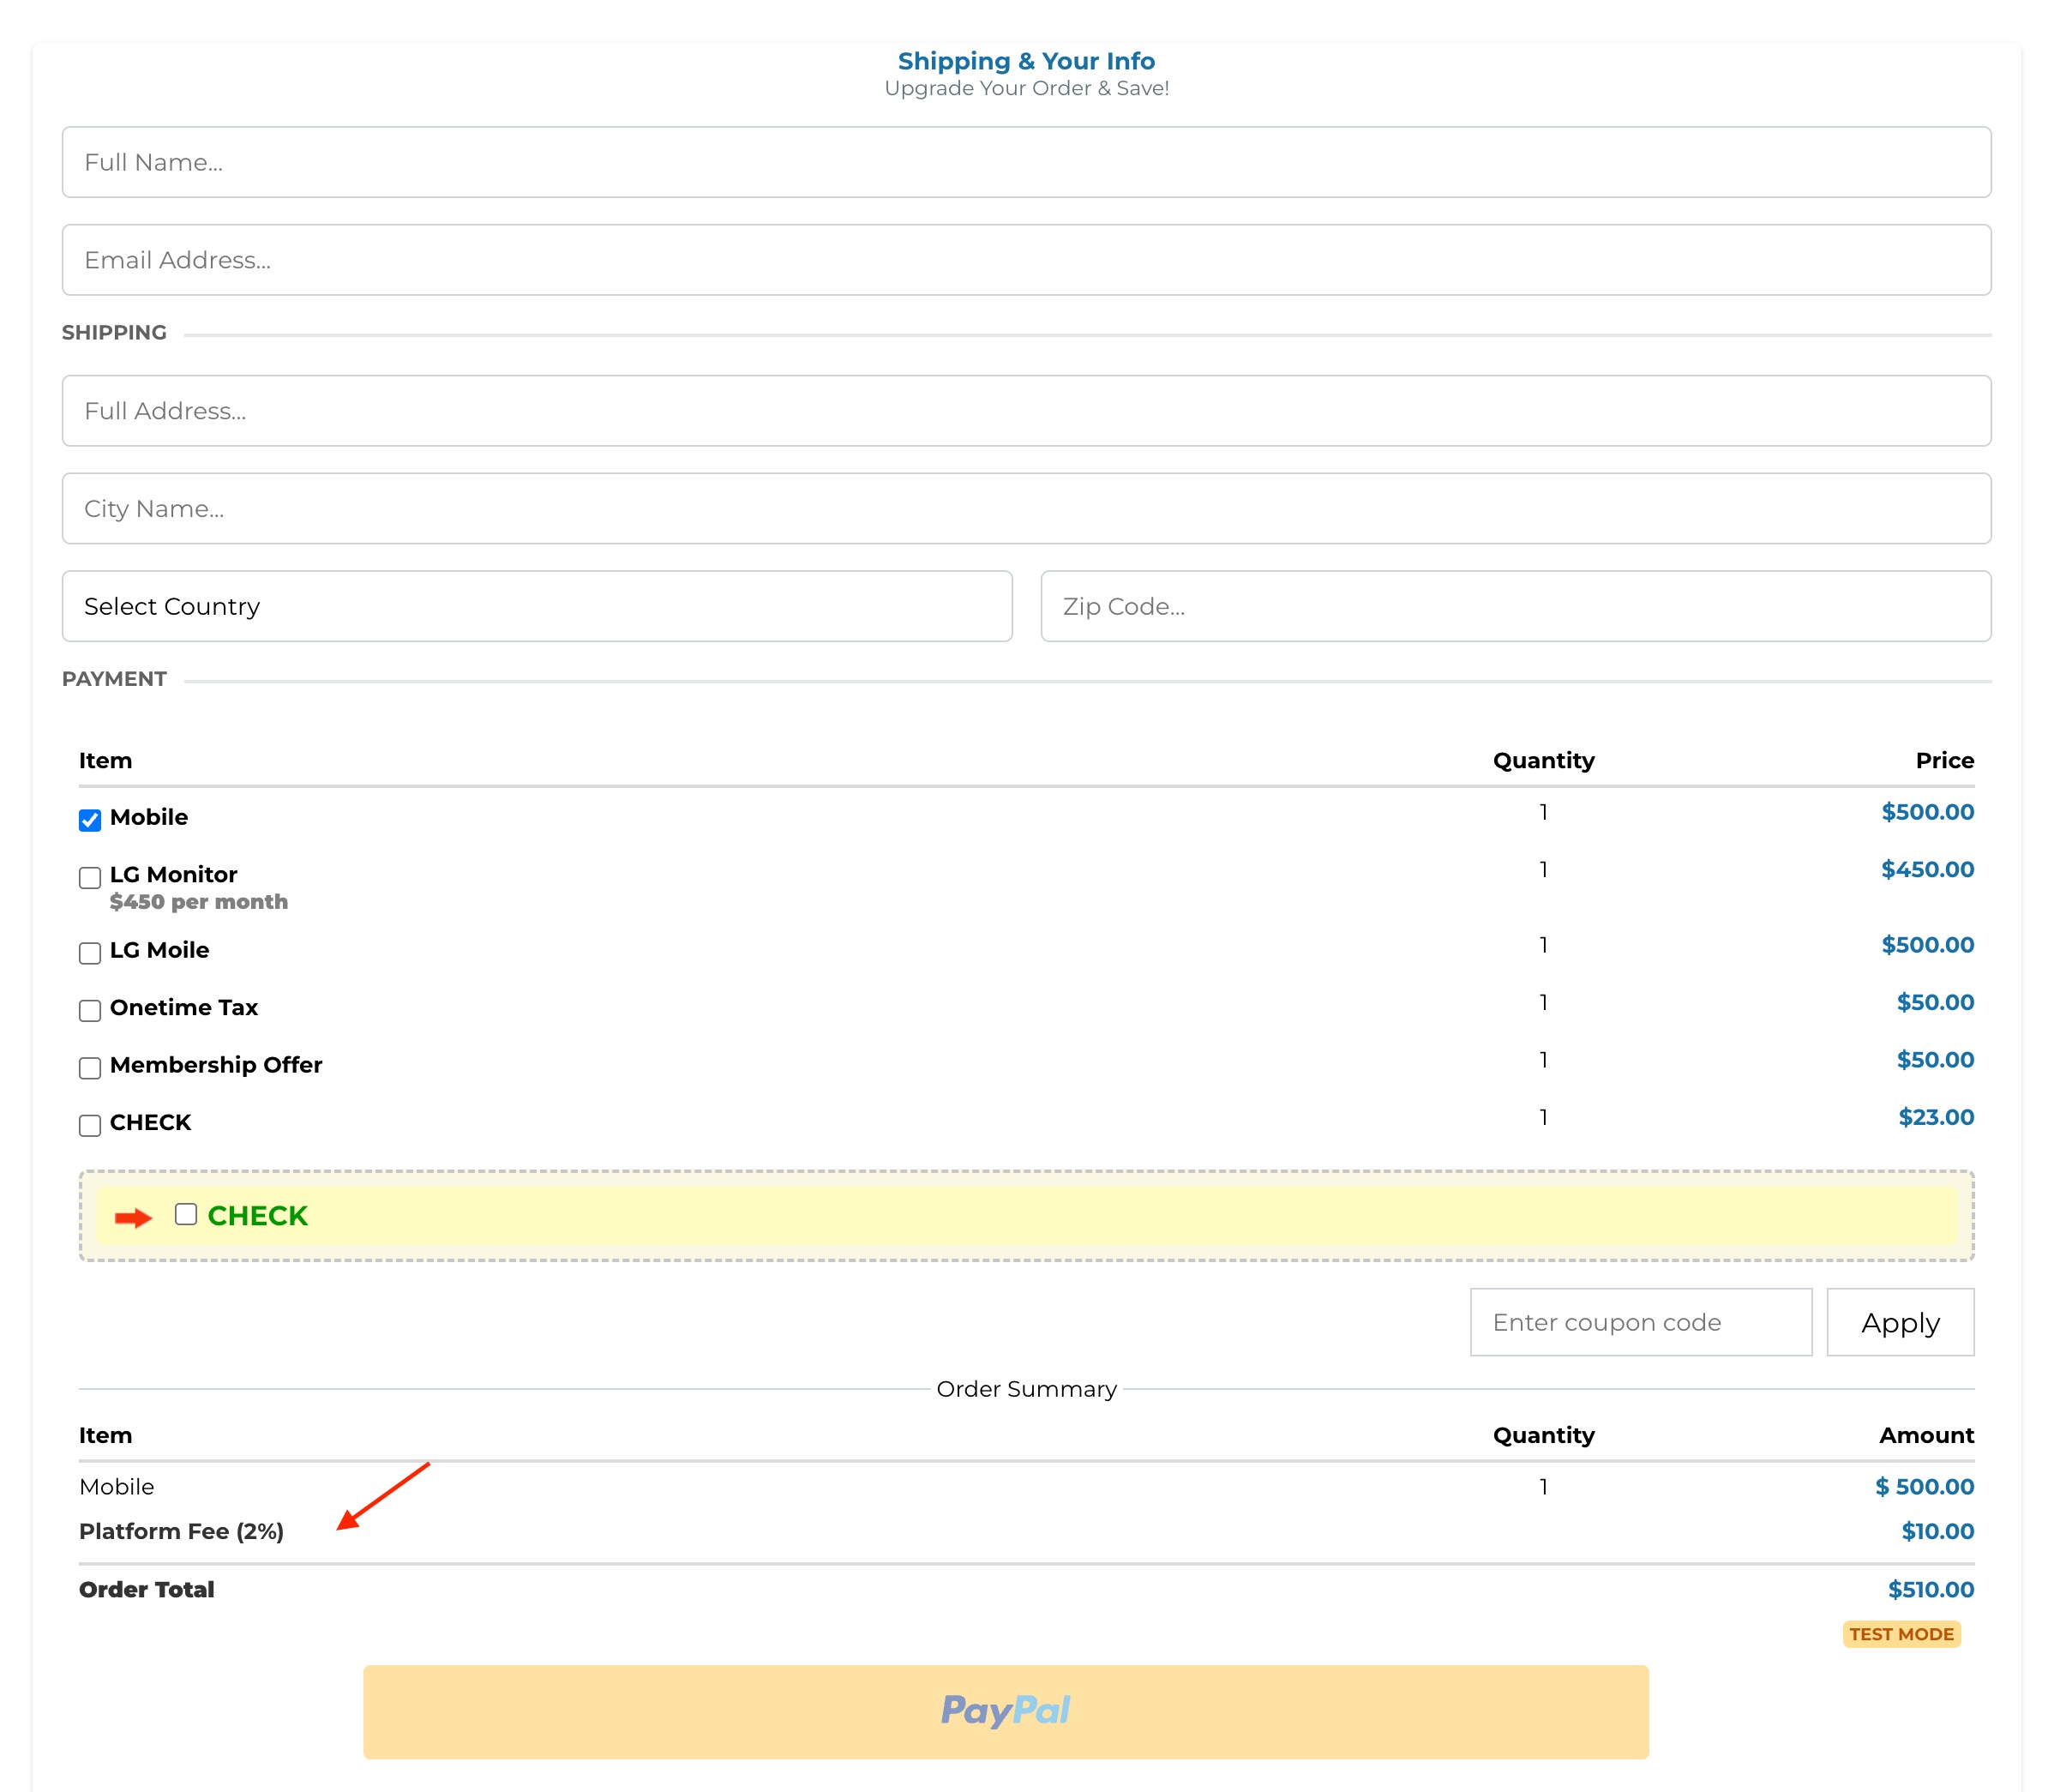Select the $23.00 CHECK item checkbox
This screenshot has height=1792, width=2054.
pyautogui.click(x=90, y=1125)
